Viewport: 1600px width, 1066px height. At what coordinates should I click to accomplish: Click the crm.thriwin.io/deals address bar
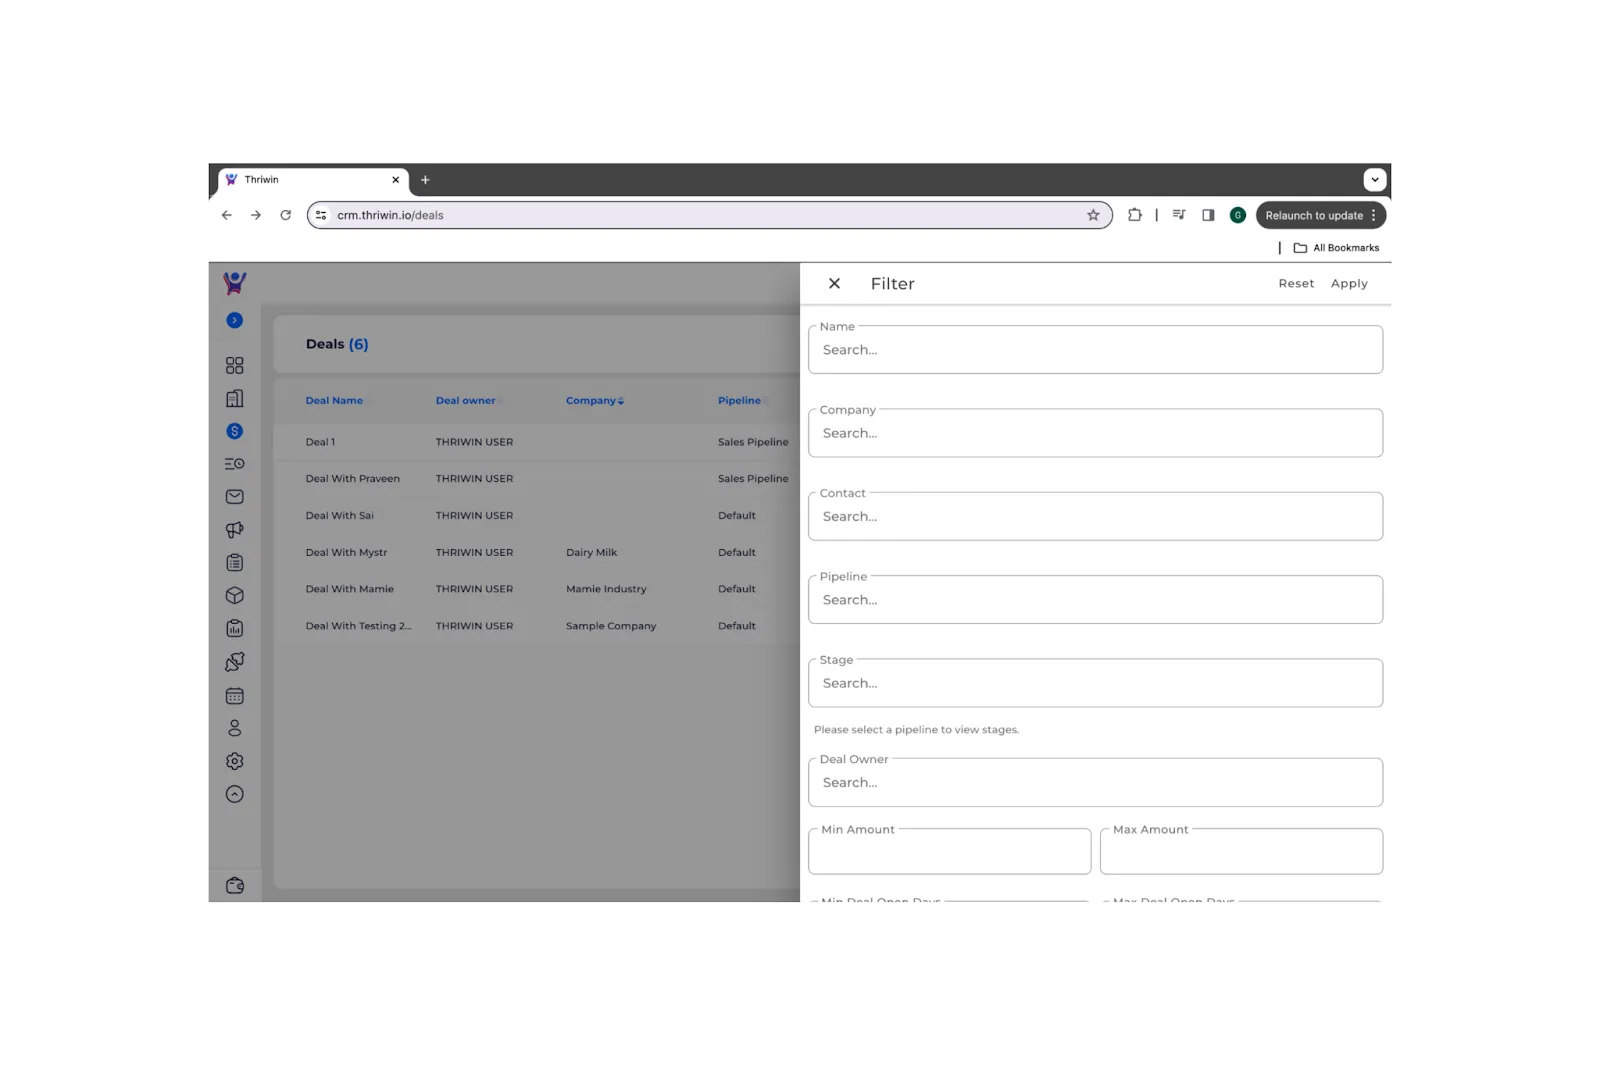point(710,216)
